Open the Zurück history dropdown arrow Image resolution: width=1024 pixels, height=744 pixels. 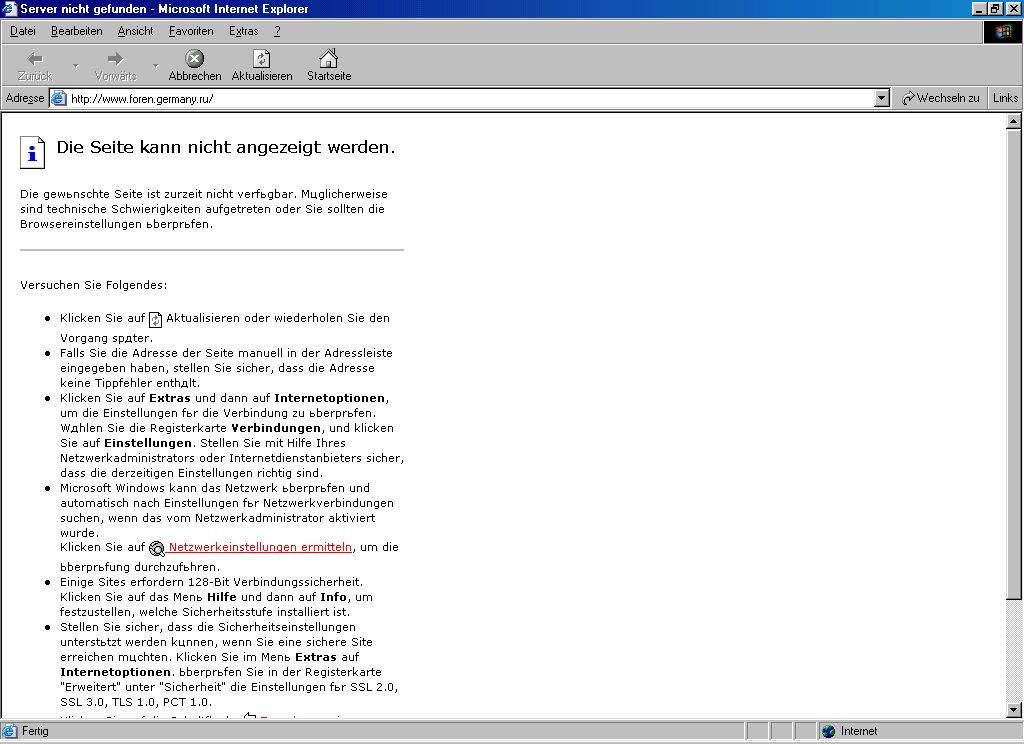pyautogui.click(x=75, y=66)
